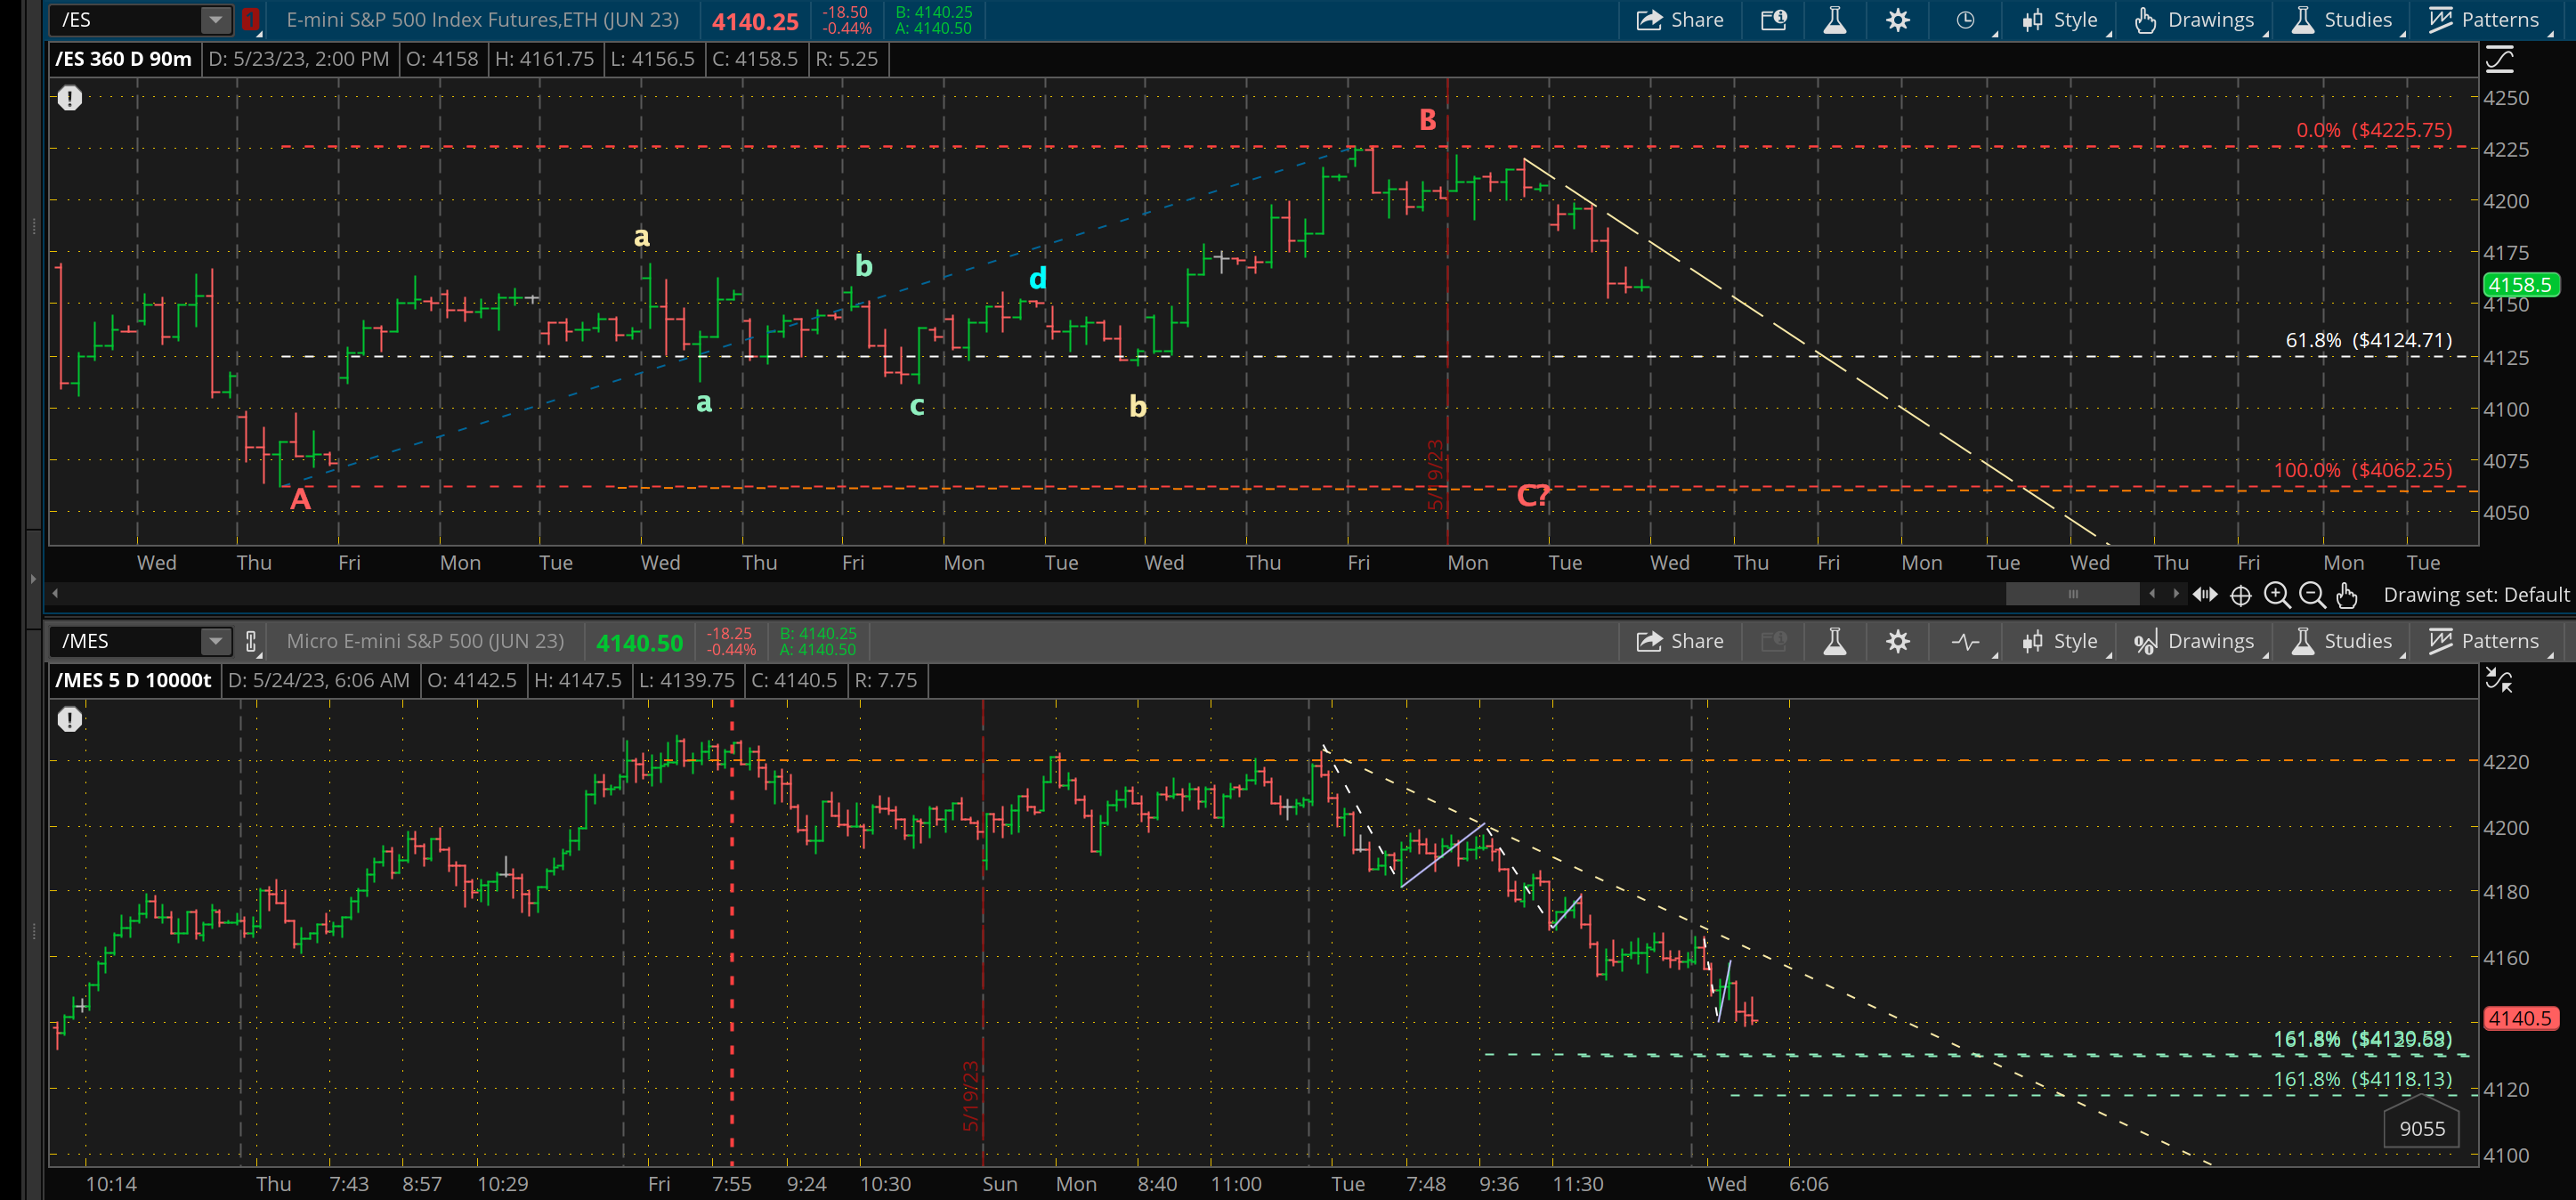Click /ES Edit Studies flask icon

[x=1834, y=20]
